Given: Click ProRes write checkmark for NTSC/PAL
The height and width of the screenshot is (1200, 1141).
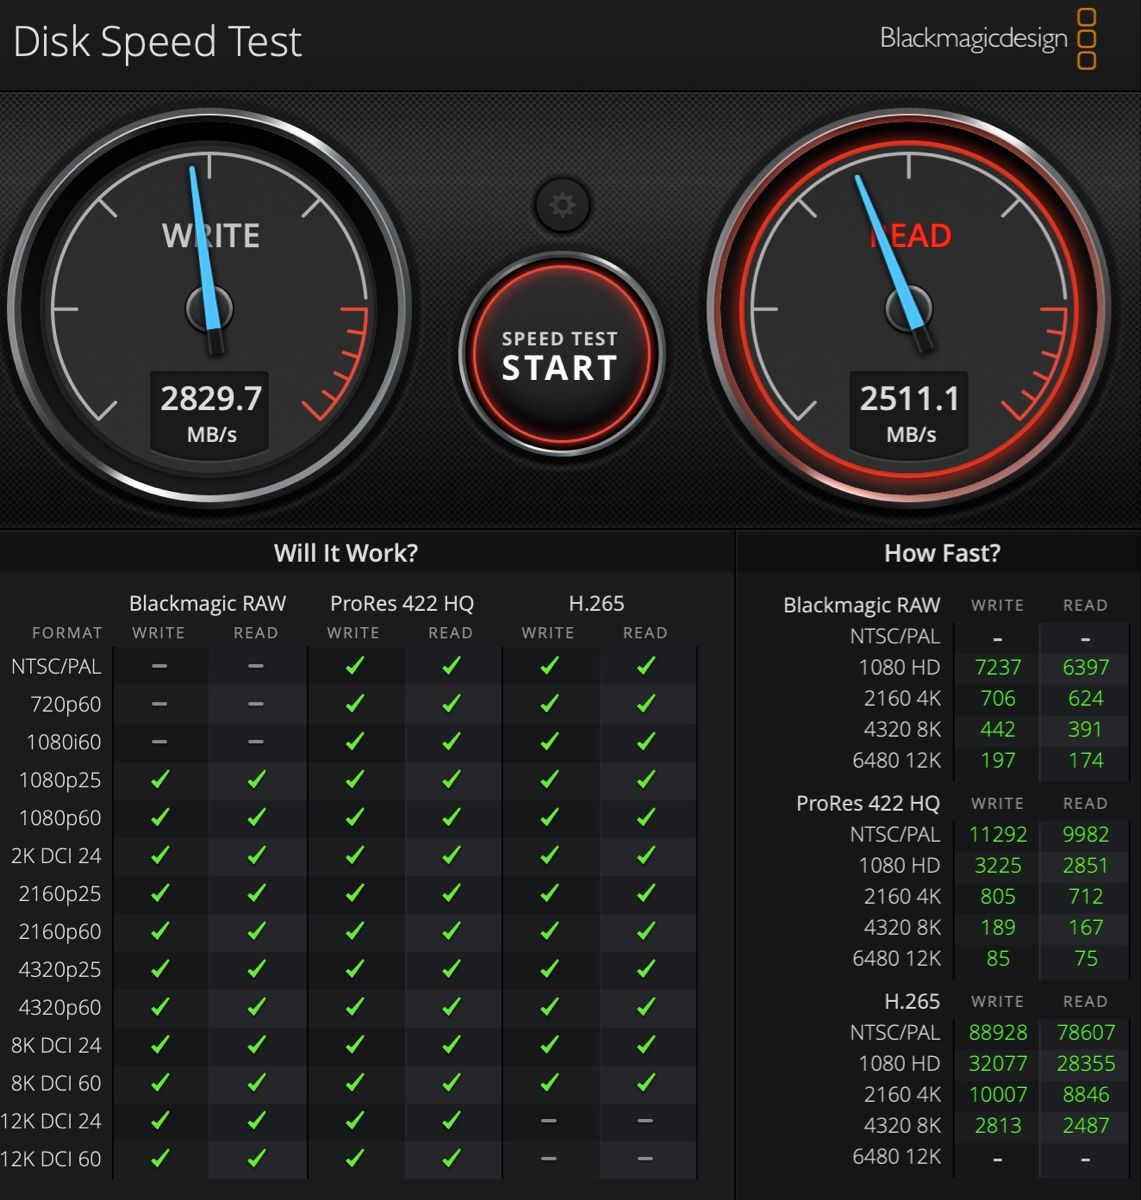Looking at the screenshot, I should pyautogui.click(x=354, y=665).
